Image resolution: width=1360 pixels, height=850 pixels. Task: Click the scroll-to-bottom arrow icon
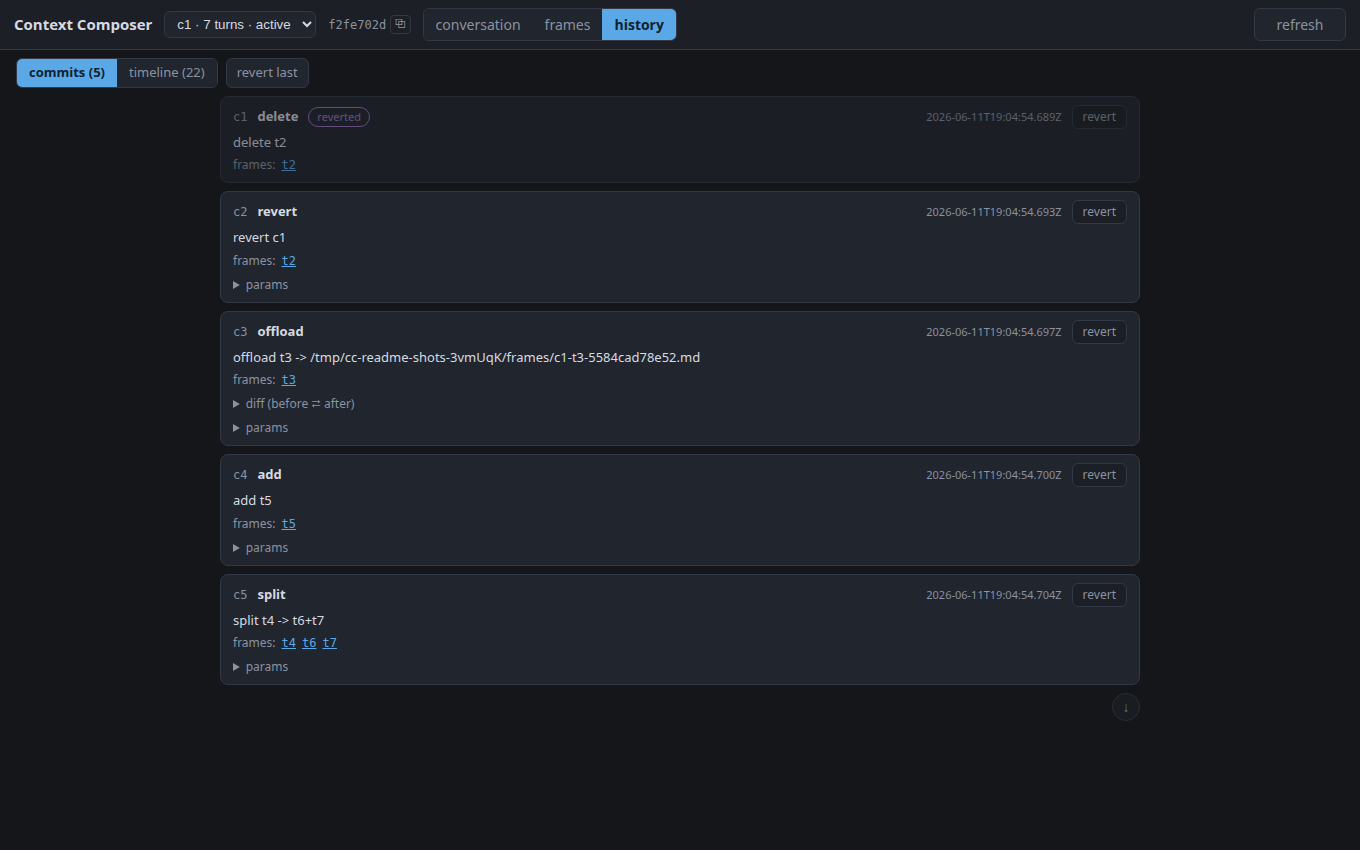point(1126,707)
